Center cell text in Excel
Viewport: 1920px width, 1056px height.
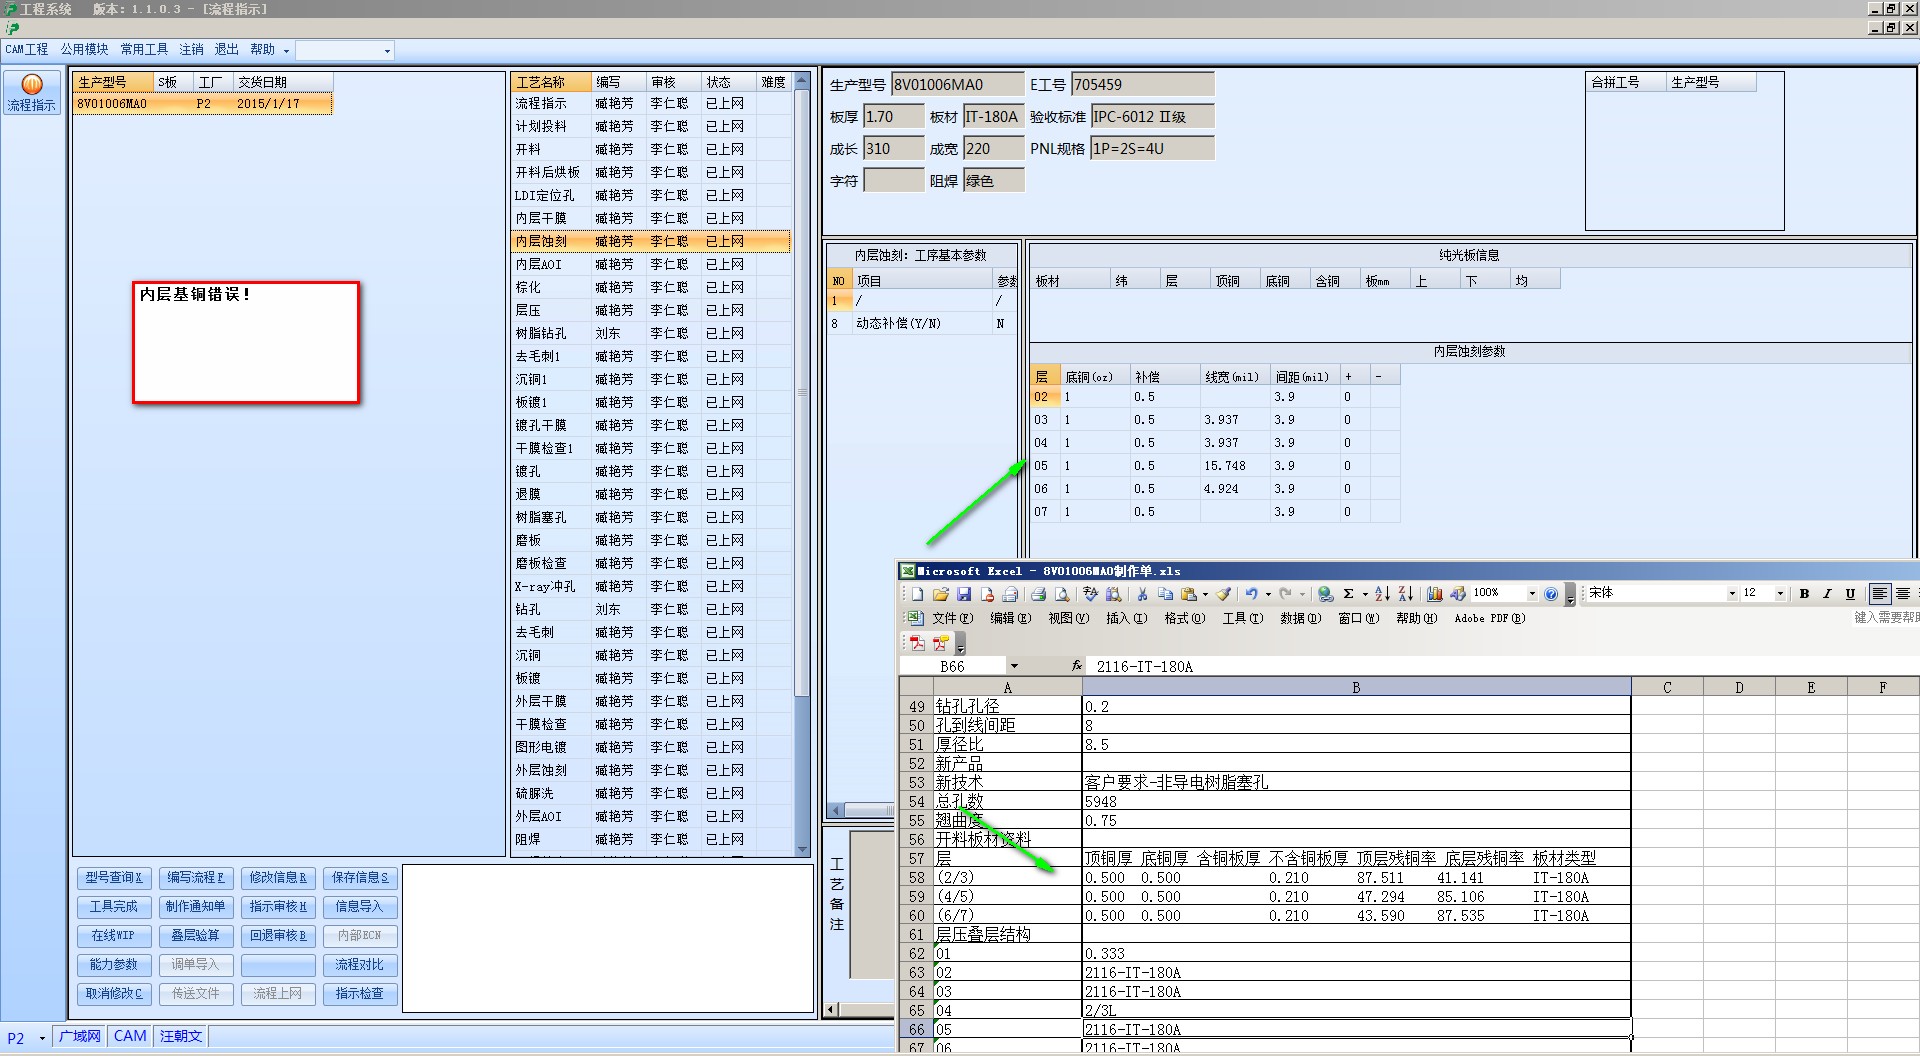1903,594
